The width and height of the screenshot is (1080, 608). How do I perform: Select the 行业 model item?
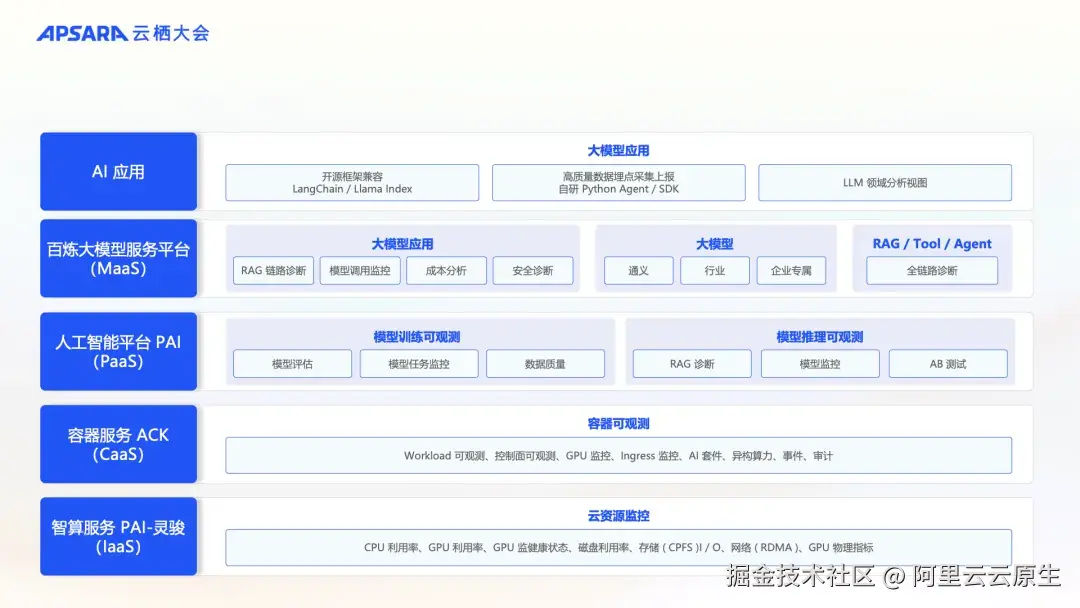click(715, 270)
